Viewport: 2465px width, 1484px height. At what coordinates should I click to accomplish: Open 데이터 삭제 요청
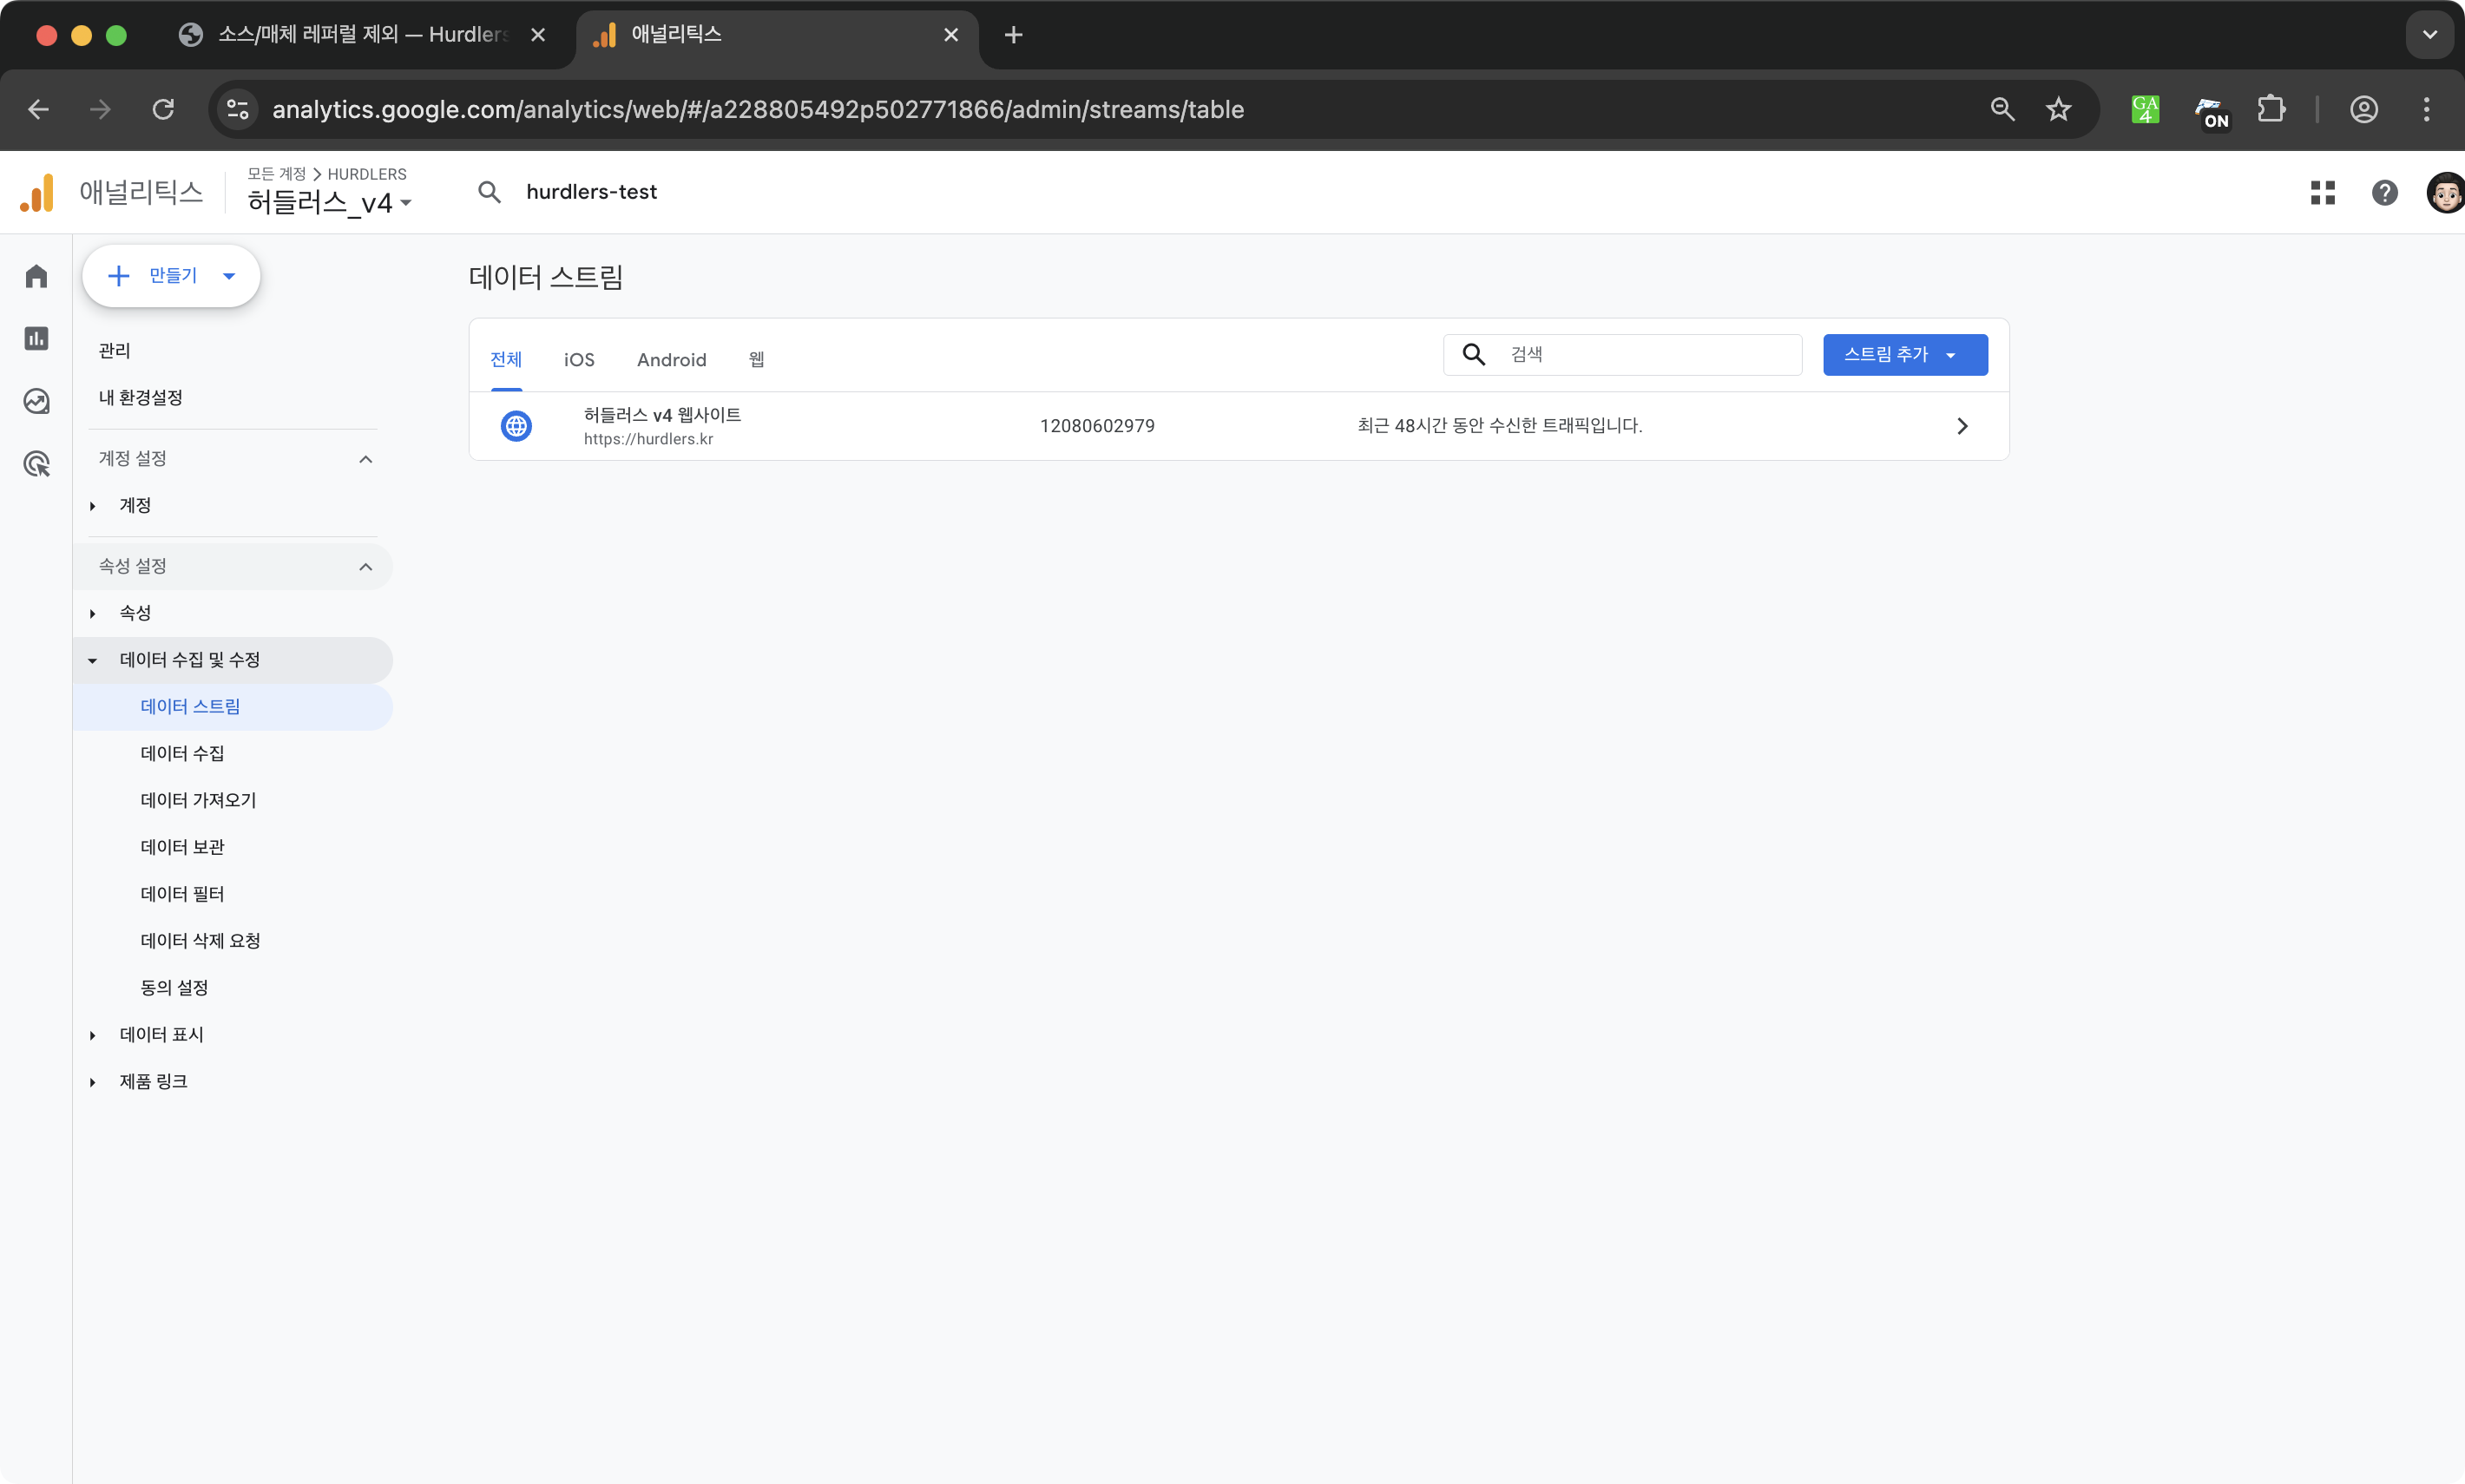201,941
